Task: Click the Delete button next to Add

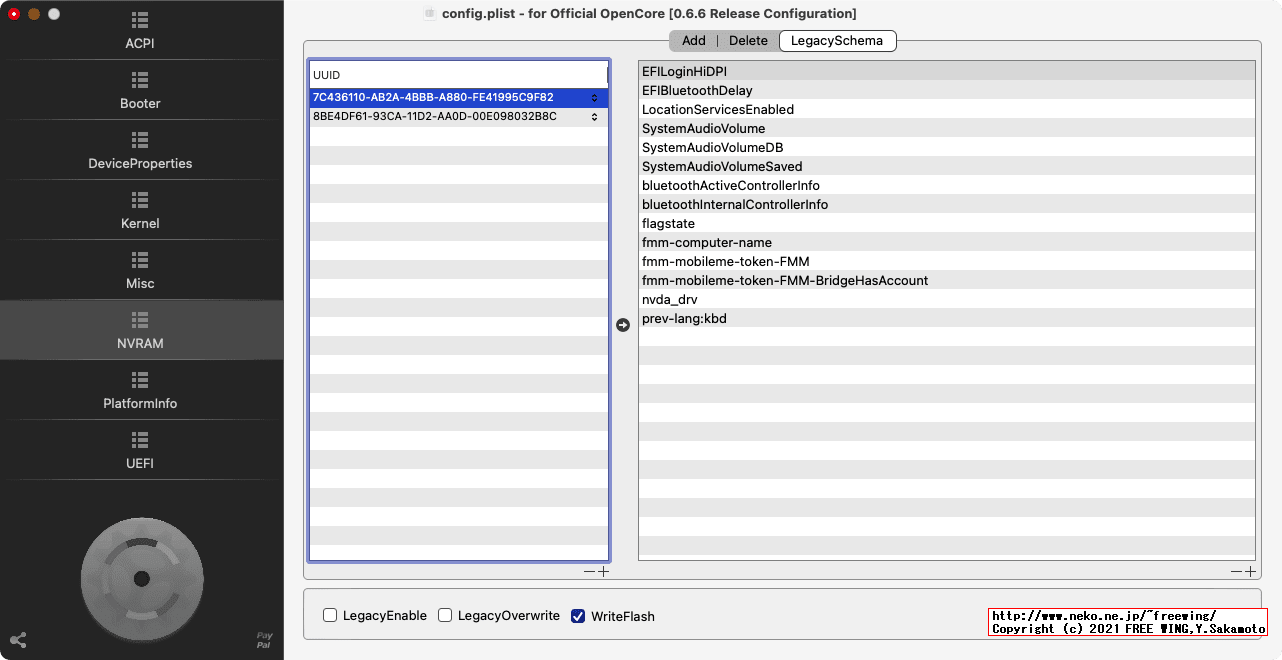Action: [748, 41]
